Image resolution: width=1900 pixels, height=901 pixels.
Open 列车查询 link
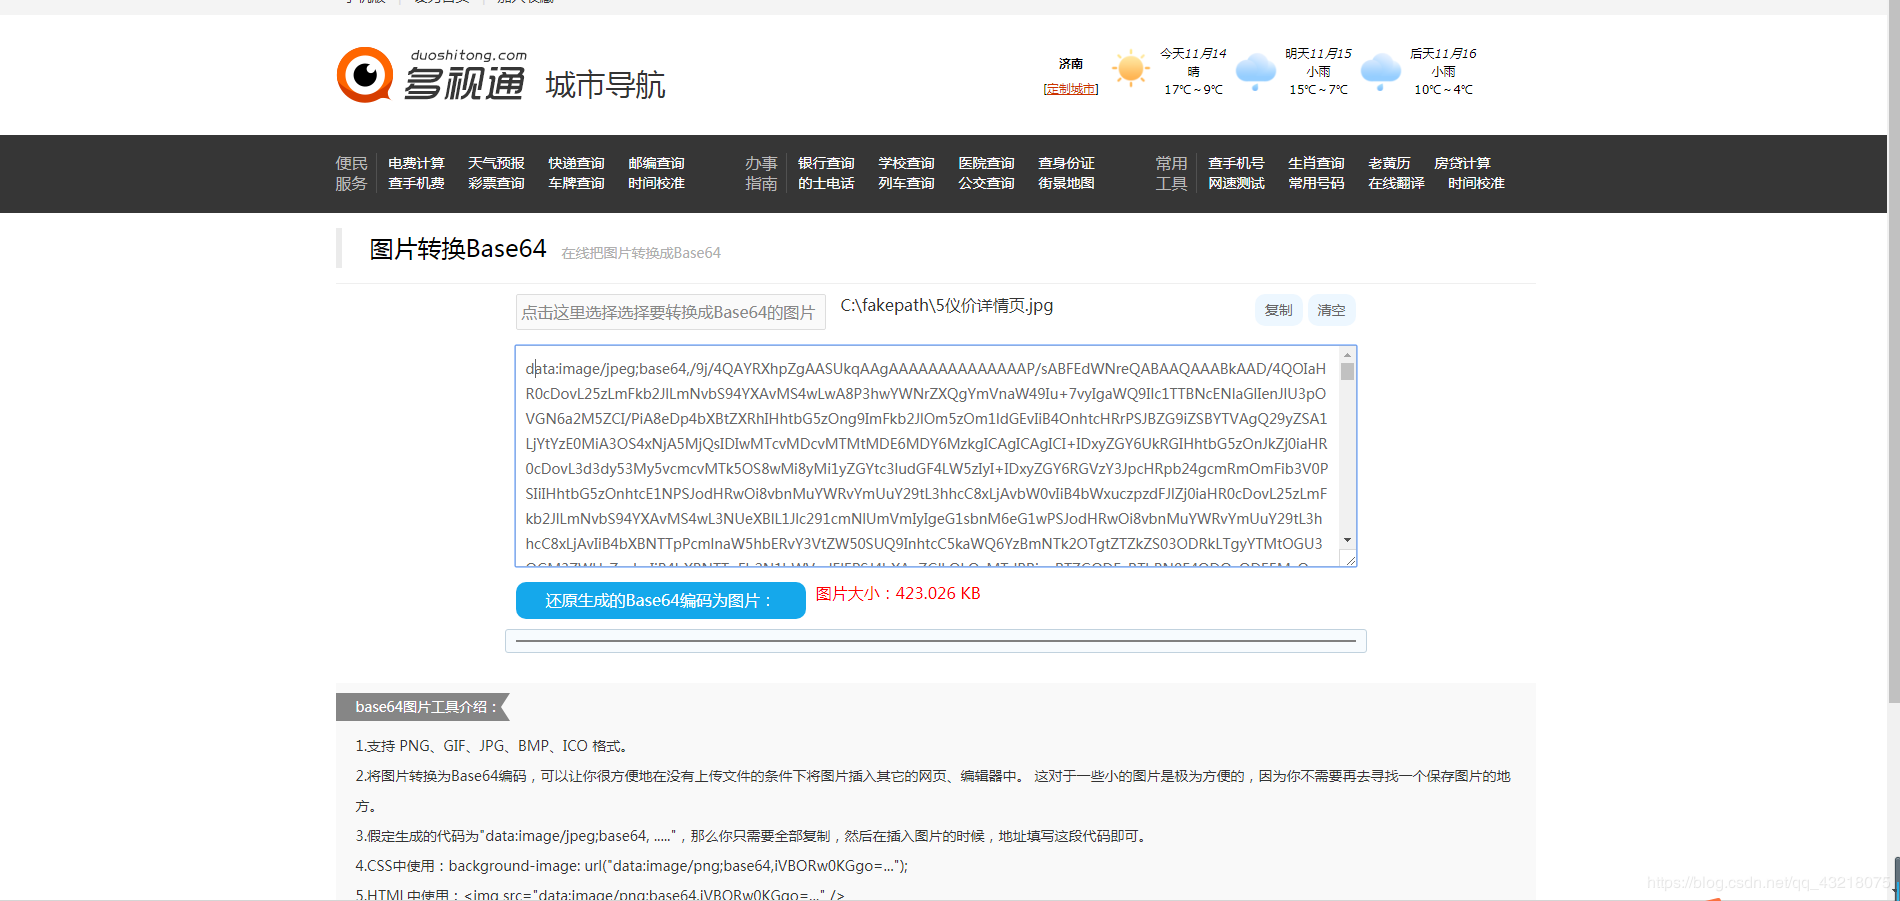[x=906, y=183]
